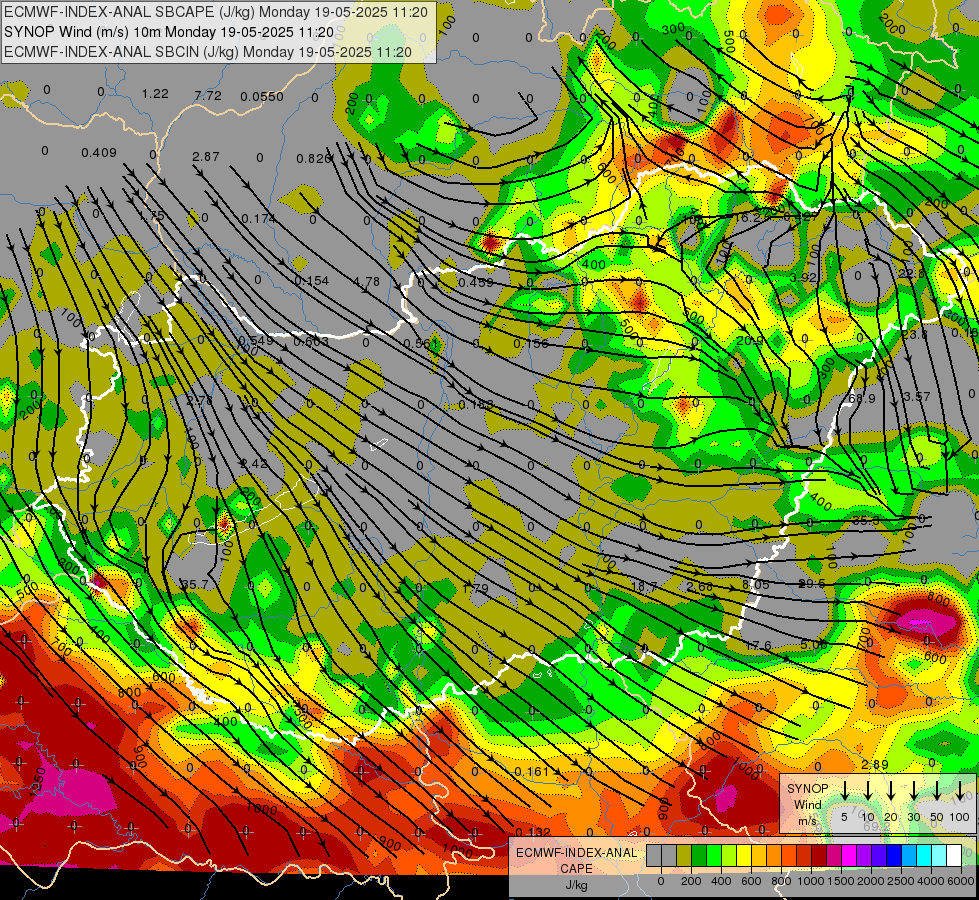Click the 18.7 value on the map
The image size is (979, 900).
coord(644,586)
